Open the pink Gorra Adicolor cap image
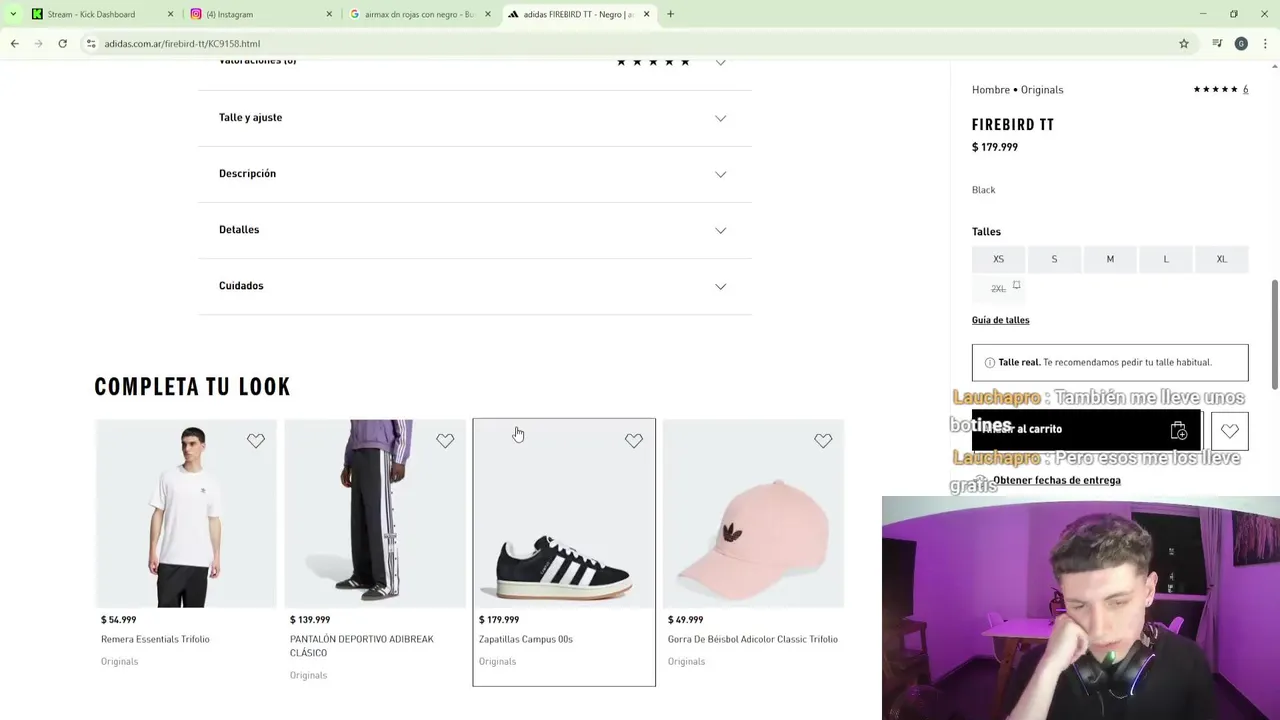 tap(753, 514)
